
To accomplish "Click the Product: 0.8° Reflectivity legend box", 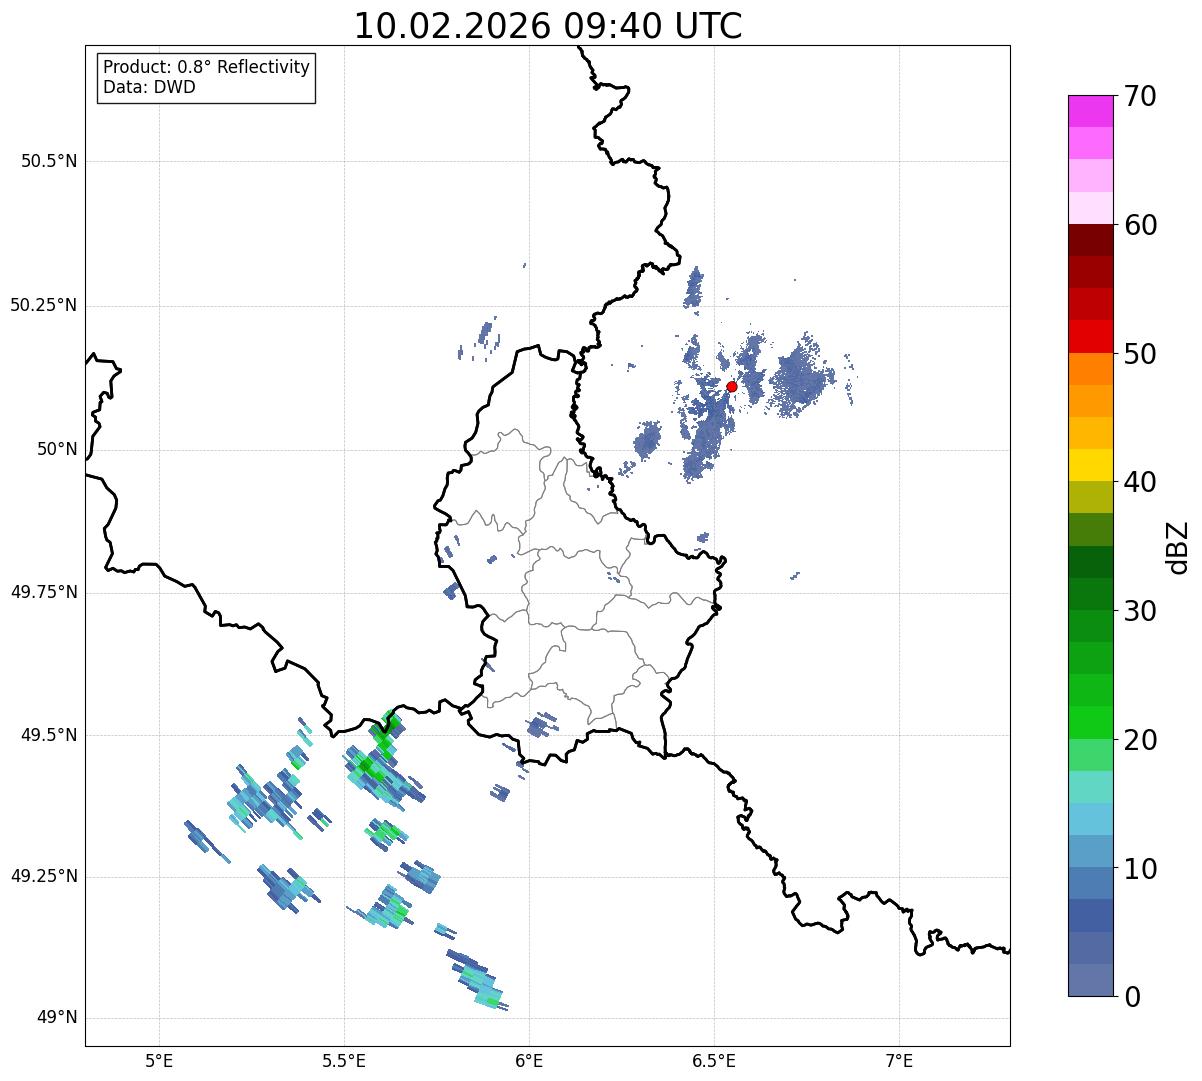I will [x=206, y=77].
